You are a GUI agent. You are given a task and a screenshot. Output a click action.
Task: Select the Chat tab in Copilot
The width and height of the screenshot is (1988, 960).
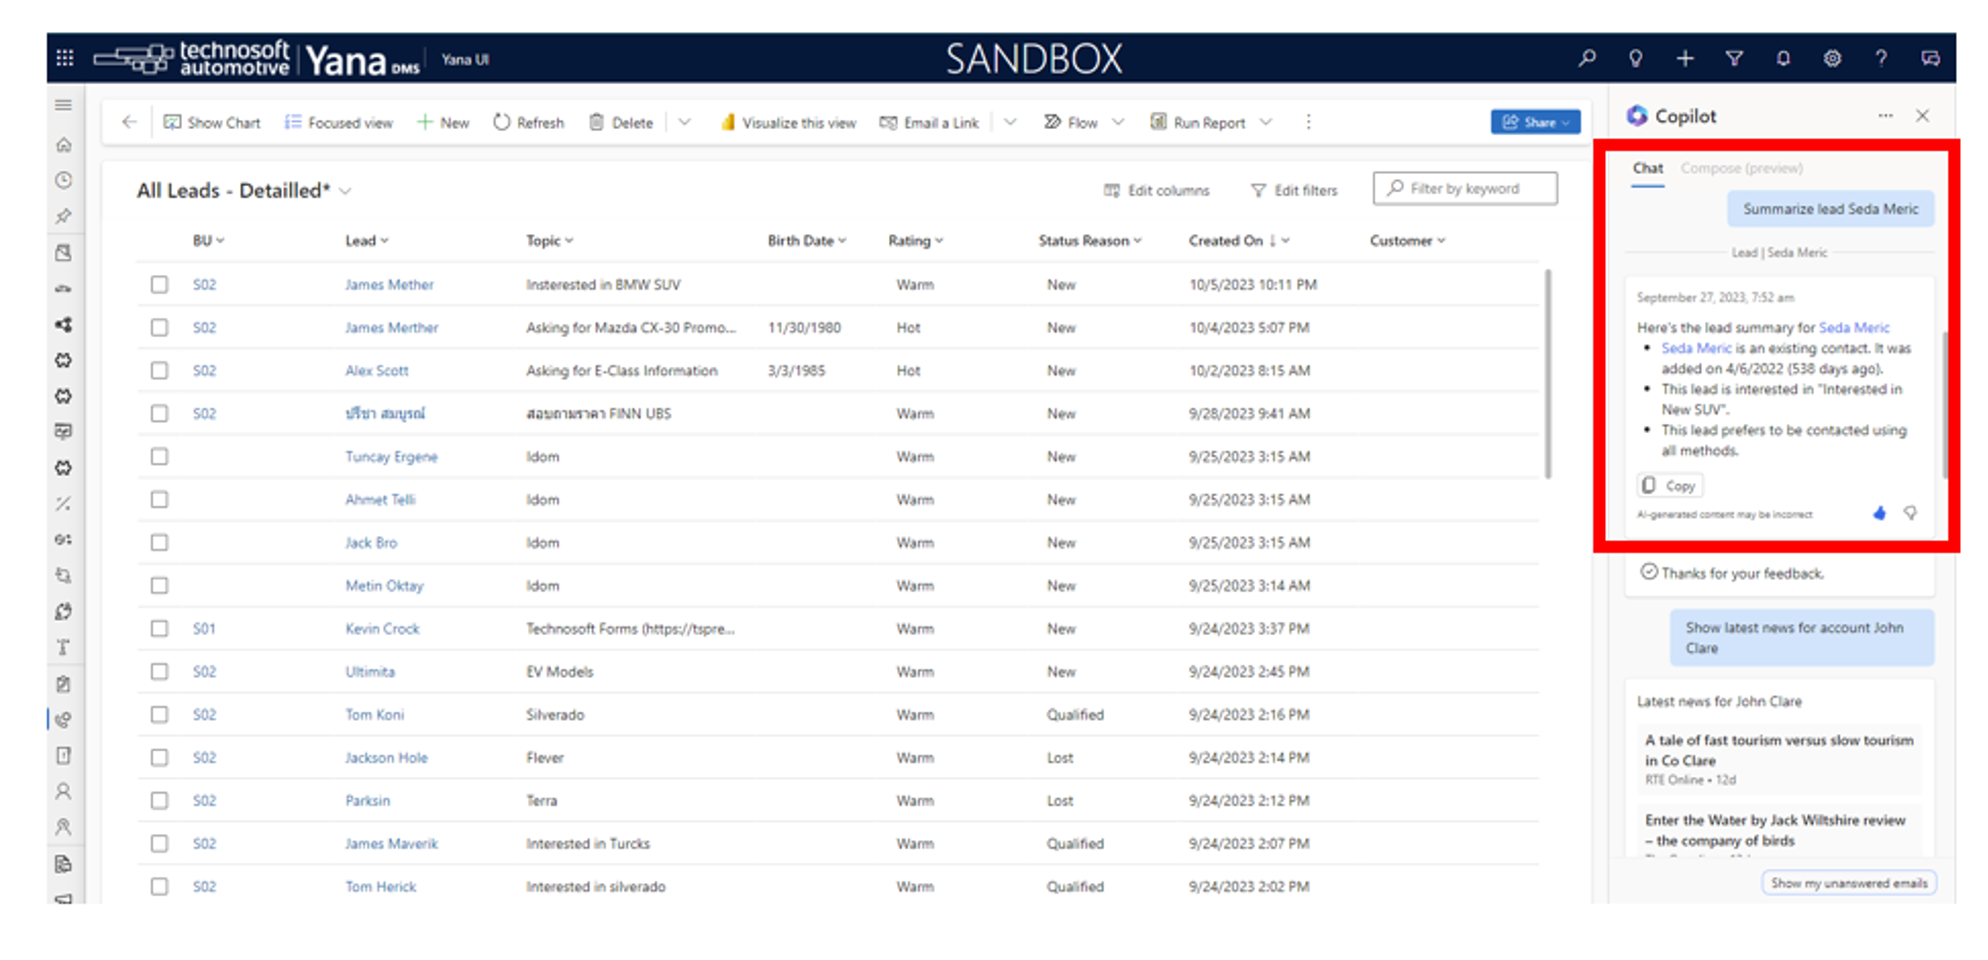click(x=1648, y=168)
